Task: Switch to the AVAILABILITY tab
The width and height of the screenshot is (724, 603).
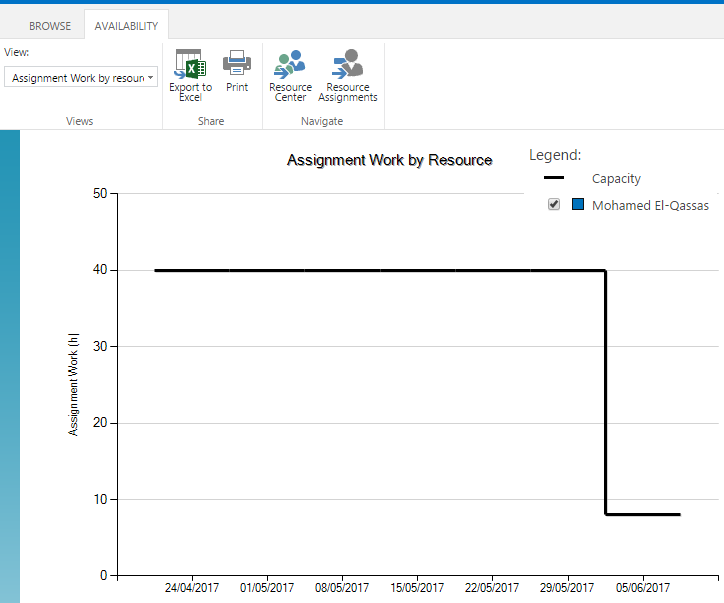Action: [x=126, y=26]
